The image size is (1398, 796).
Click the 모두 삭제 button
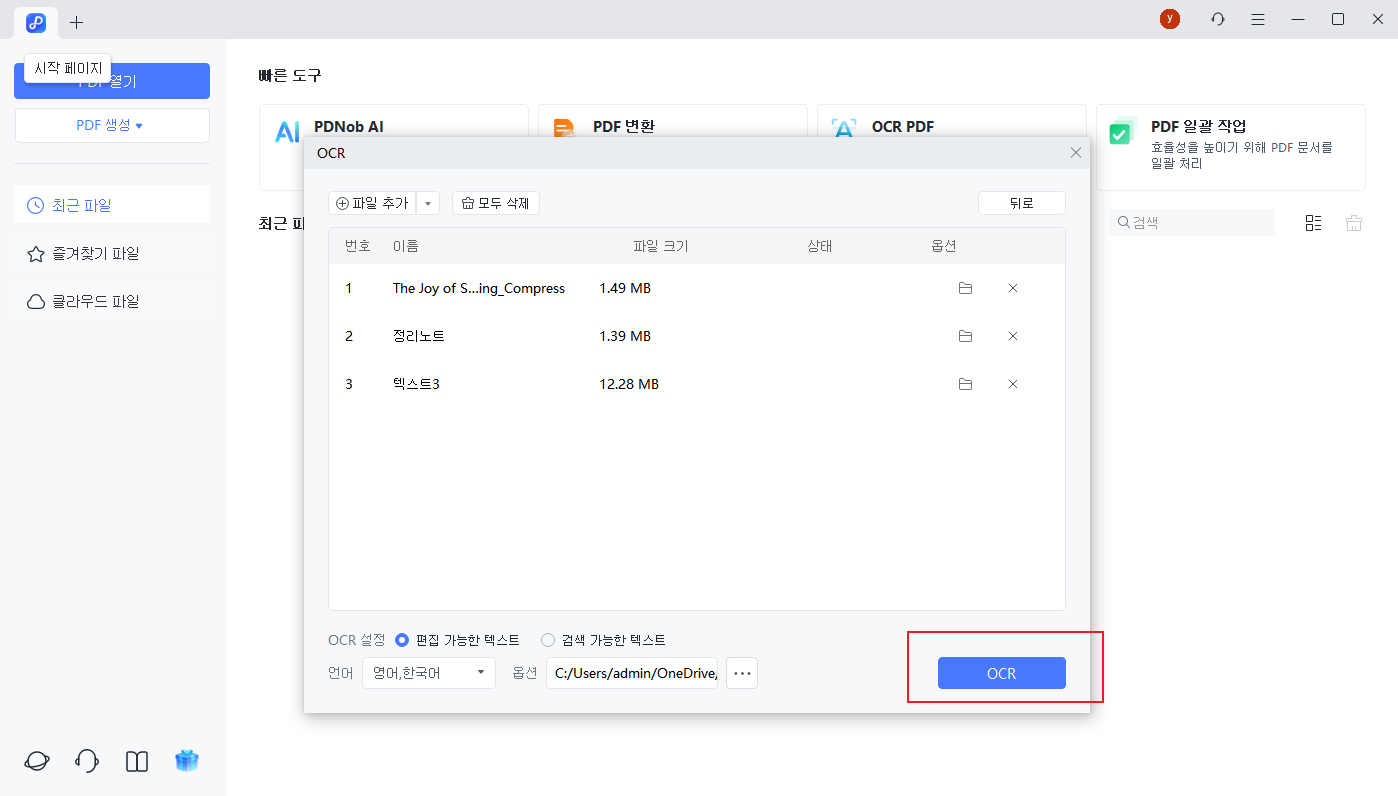click(x=496, y=204)
